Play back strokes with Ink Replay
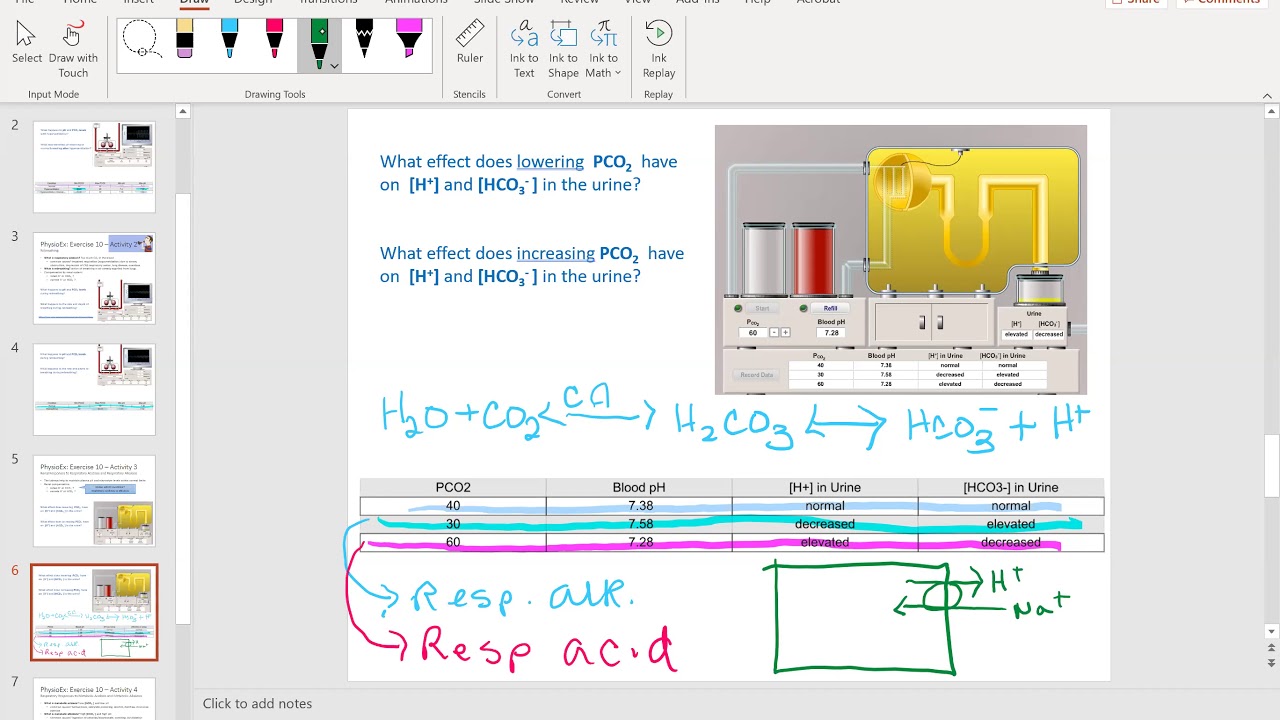The width and height of the screenshot is (1280, 720). 659,50
